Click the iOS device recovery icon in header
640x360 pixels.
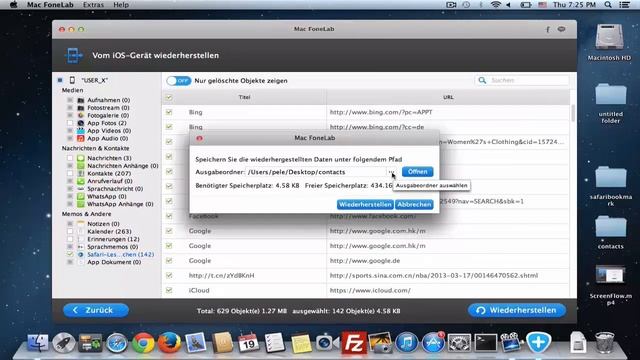(73, 55)
